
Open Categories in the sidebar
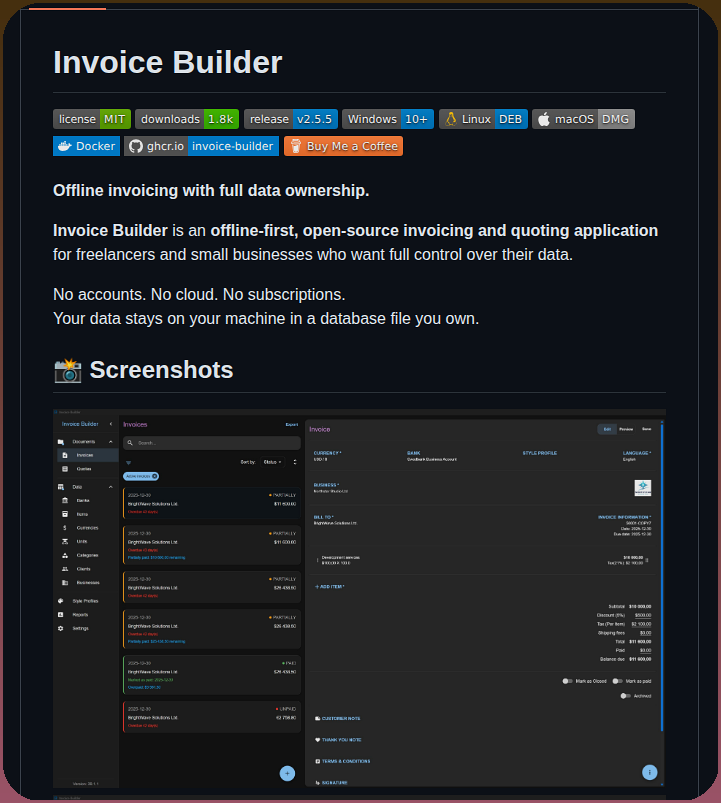(87, 555)
